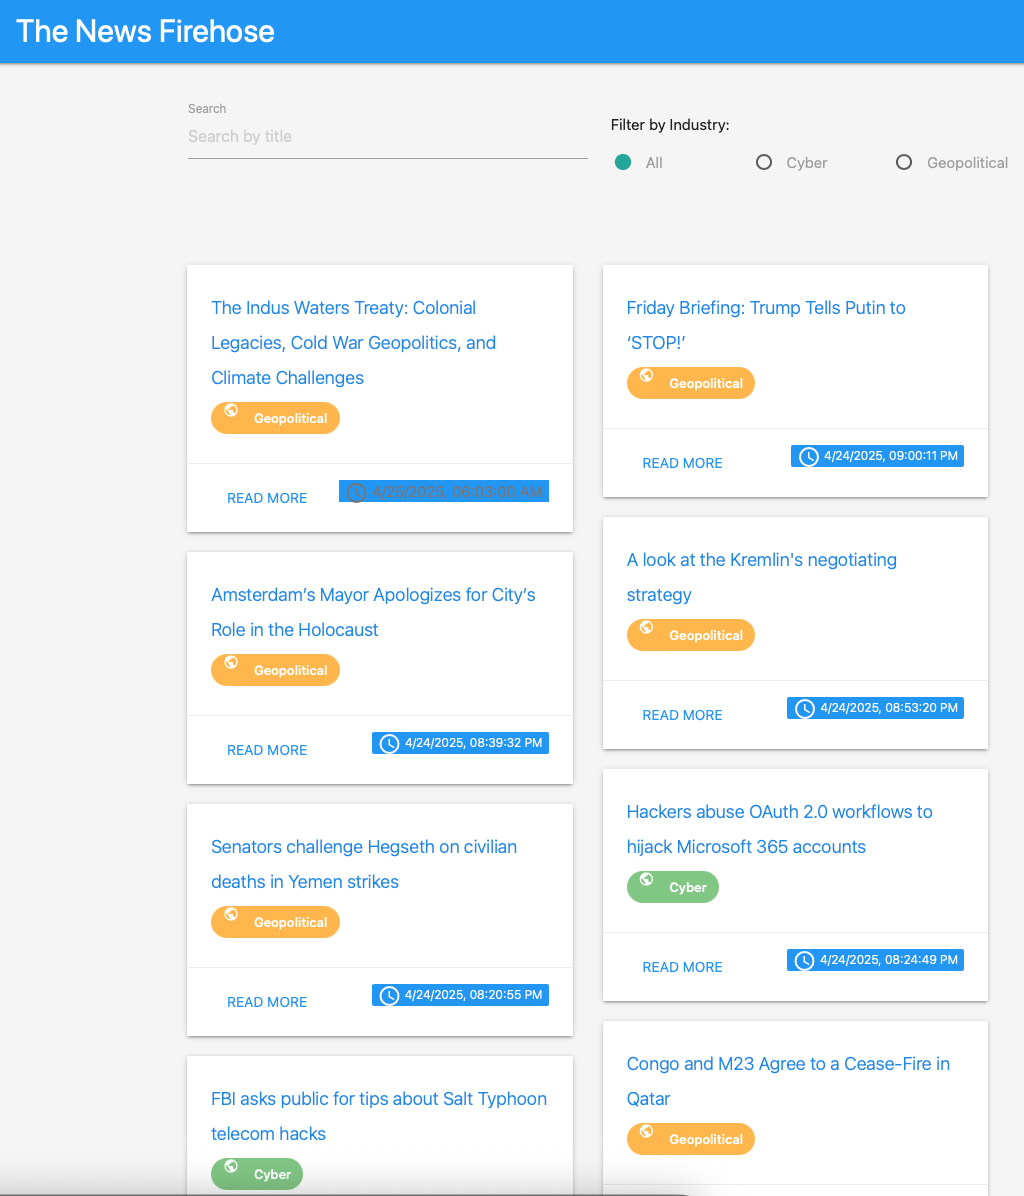Click Read More on Amsterdam's Mayor article
The width and height of the screenshot is (1024, 1196).
click(x=267, y=750)
